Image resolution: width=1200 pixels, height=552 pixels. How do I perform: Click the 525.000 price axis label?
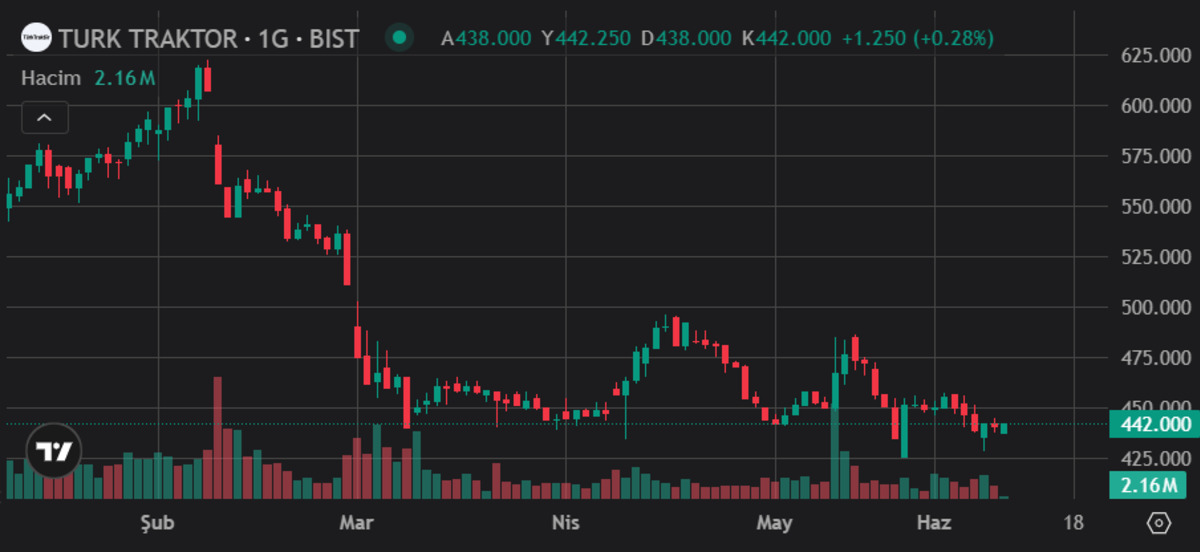click(x=1155, y=257)
